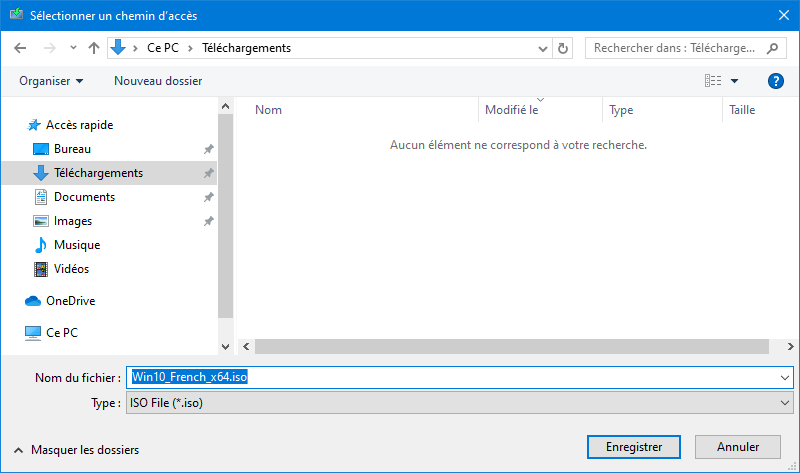Open the file name suggestions dropdown
The width and height of the screenshot is (800, 473).
[785, 378]
